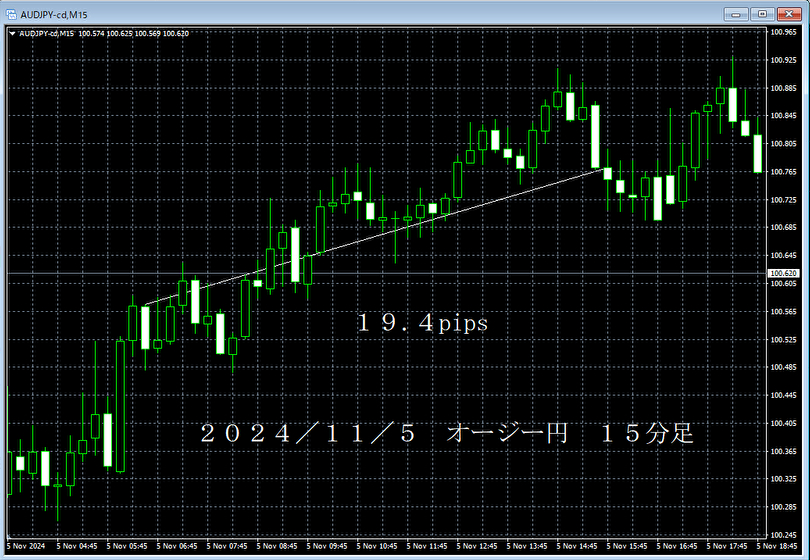
Task: Click the time axis label '5 Nov 17:45'
Action: [727, 546]
